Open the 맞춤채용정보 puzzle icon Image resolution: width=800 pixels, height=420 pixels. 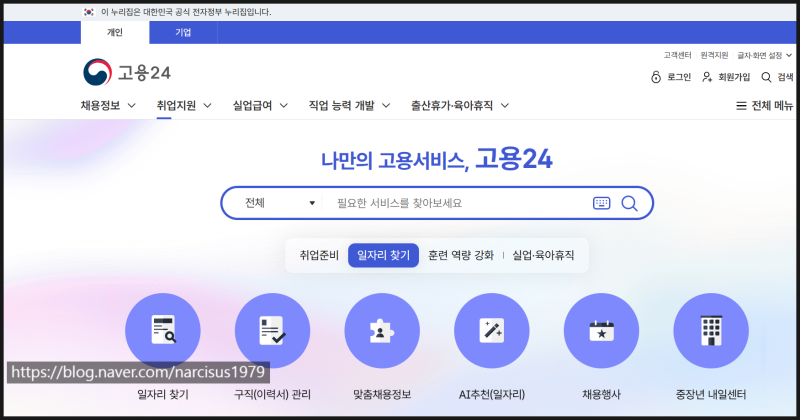pyautogui.click(x=382, y=331)
